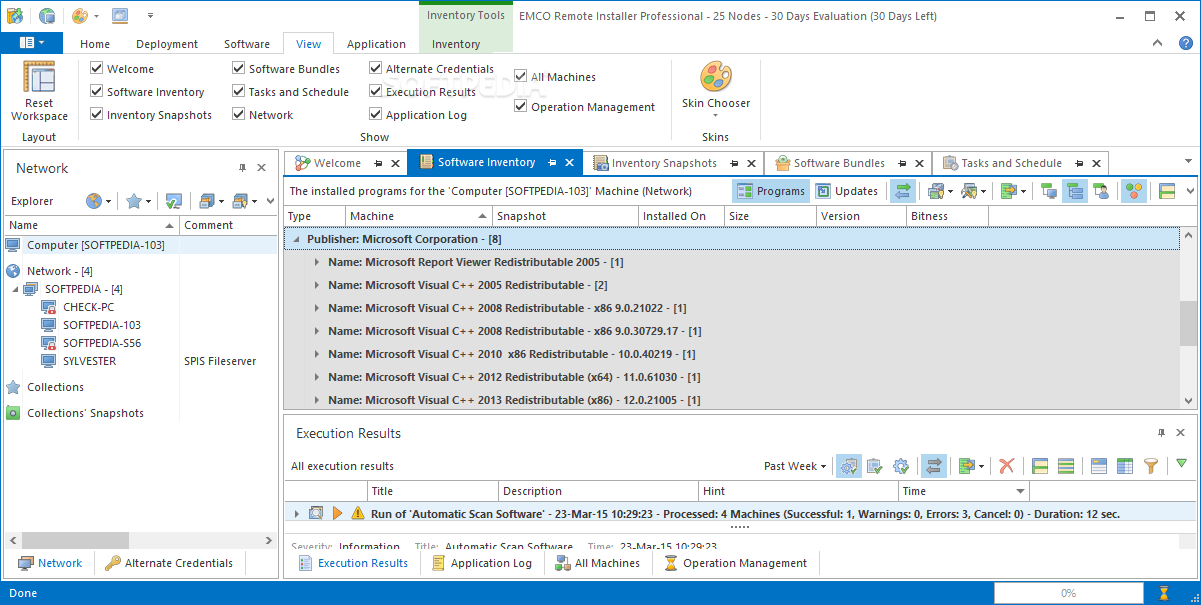The width and height of the screenshot is (1201, 605).
Task: Open the Home ribbon tab
Action: click(95, 44)
